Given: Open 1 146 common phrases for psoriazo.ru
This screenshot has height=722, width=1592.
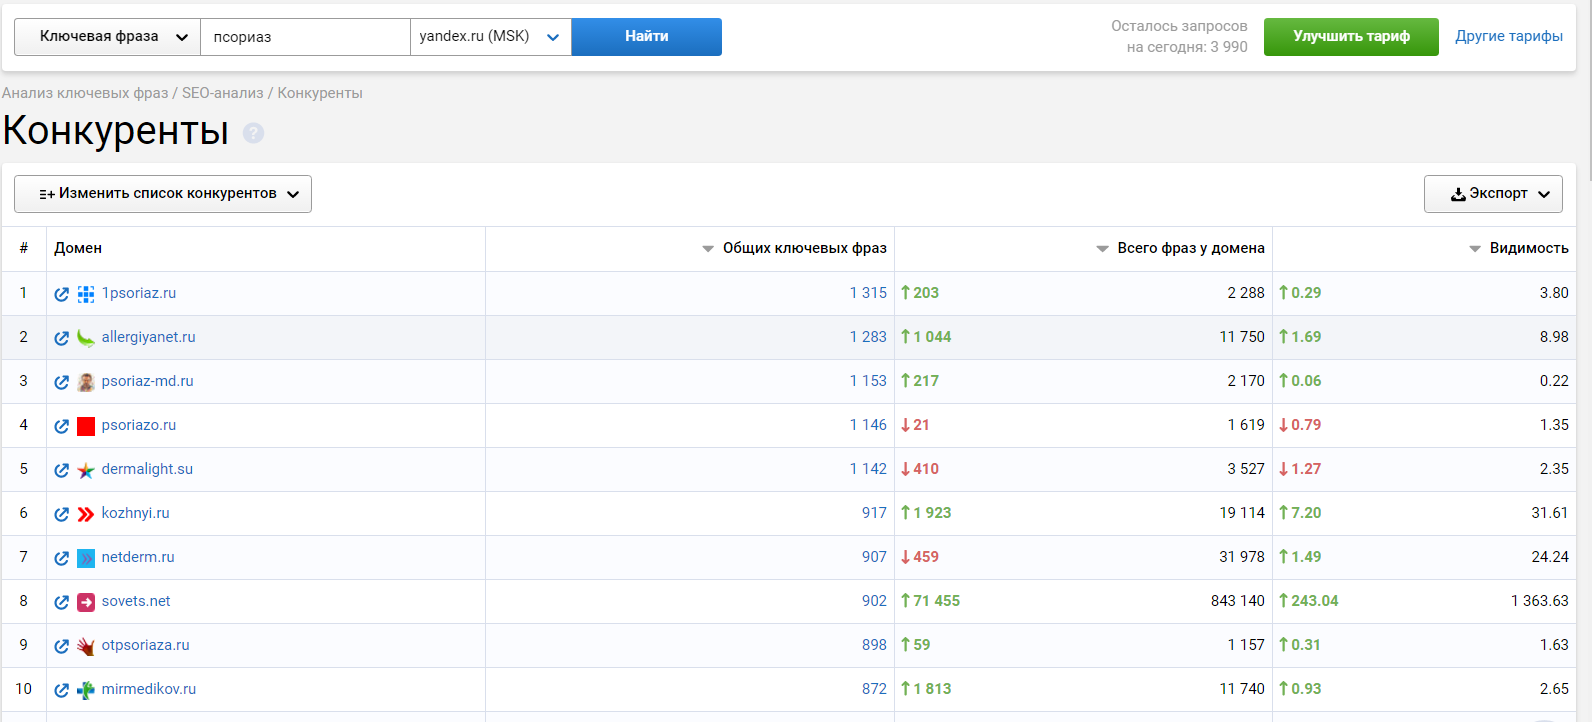Looking at the screenshot, I should point(868,425).
